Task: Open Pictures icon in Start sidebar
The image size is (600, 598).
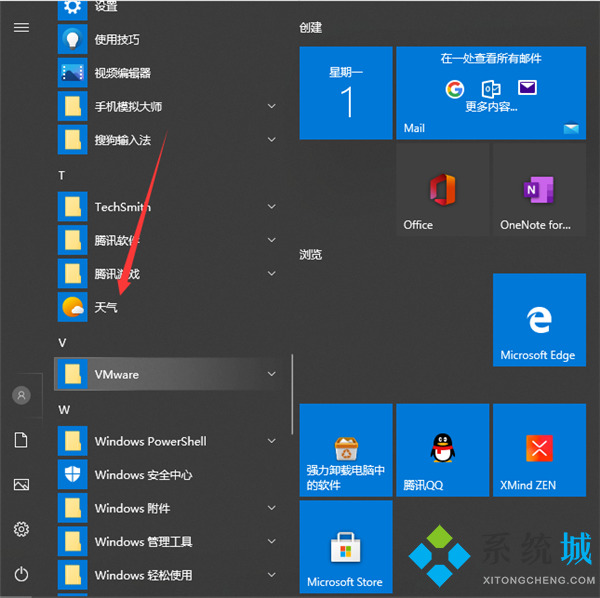Action: 21,485
